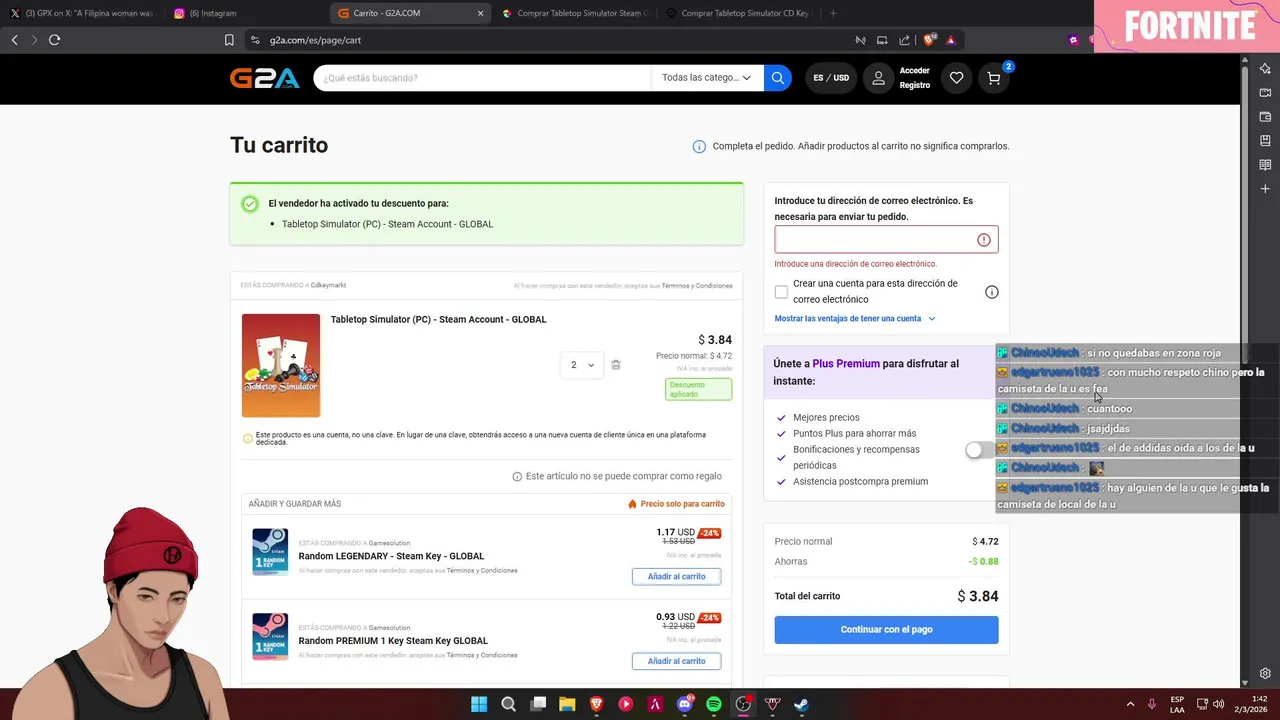Open Brave Talk video sidebar icon

pyautogui.click(x=1265, y=93)
